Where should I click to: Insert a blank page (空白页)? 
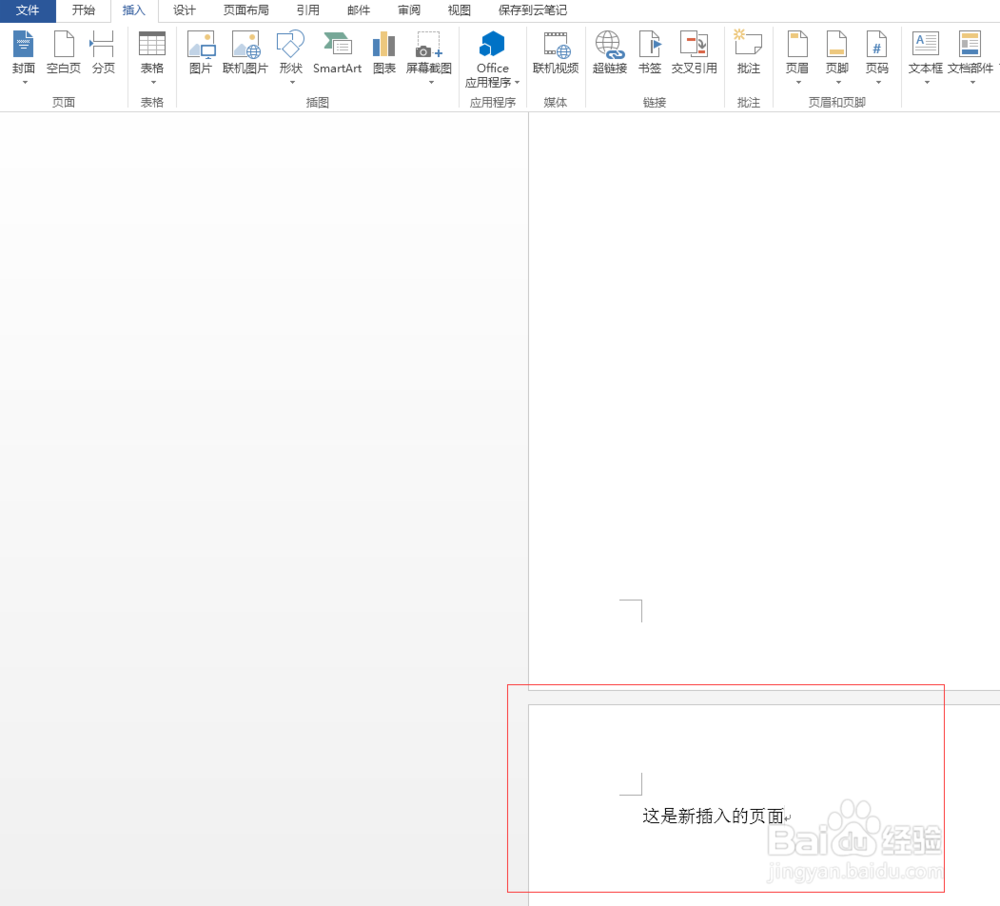(64, 53)
